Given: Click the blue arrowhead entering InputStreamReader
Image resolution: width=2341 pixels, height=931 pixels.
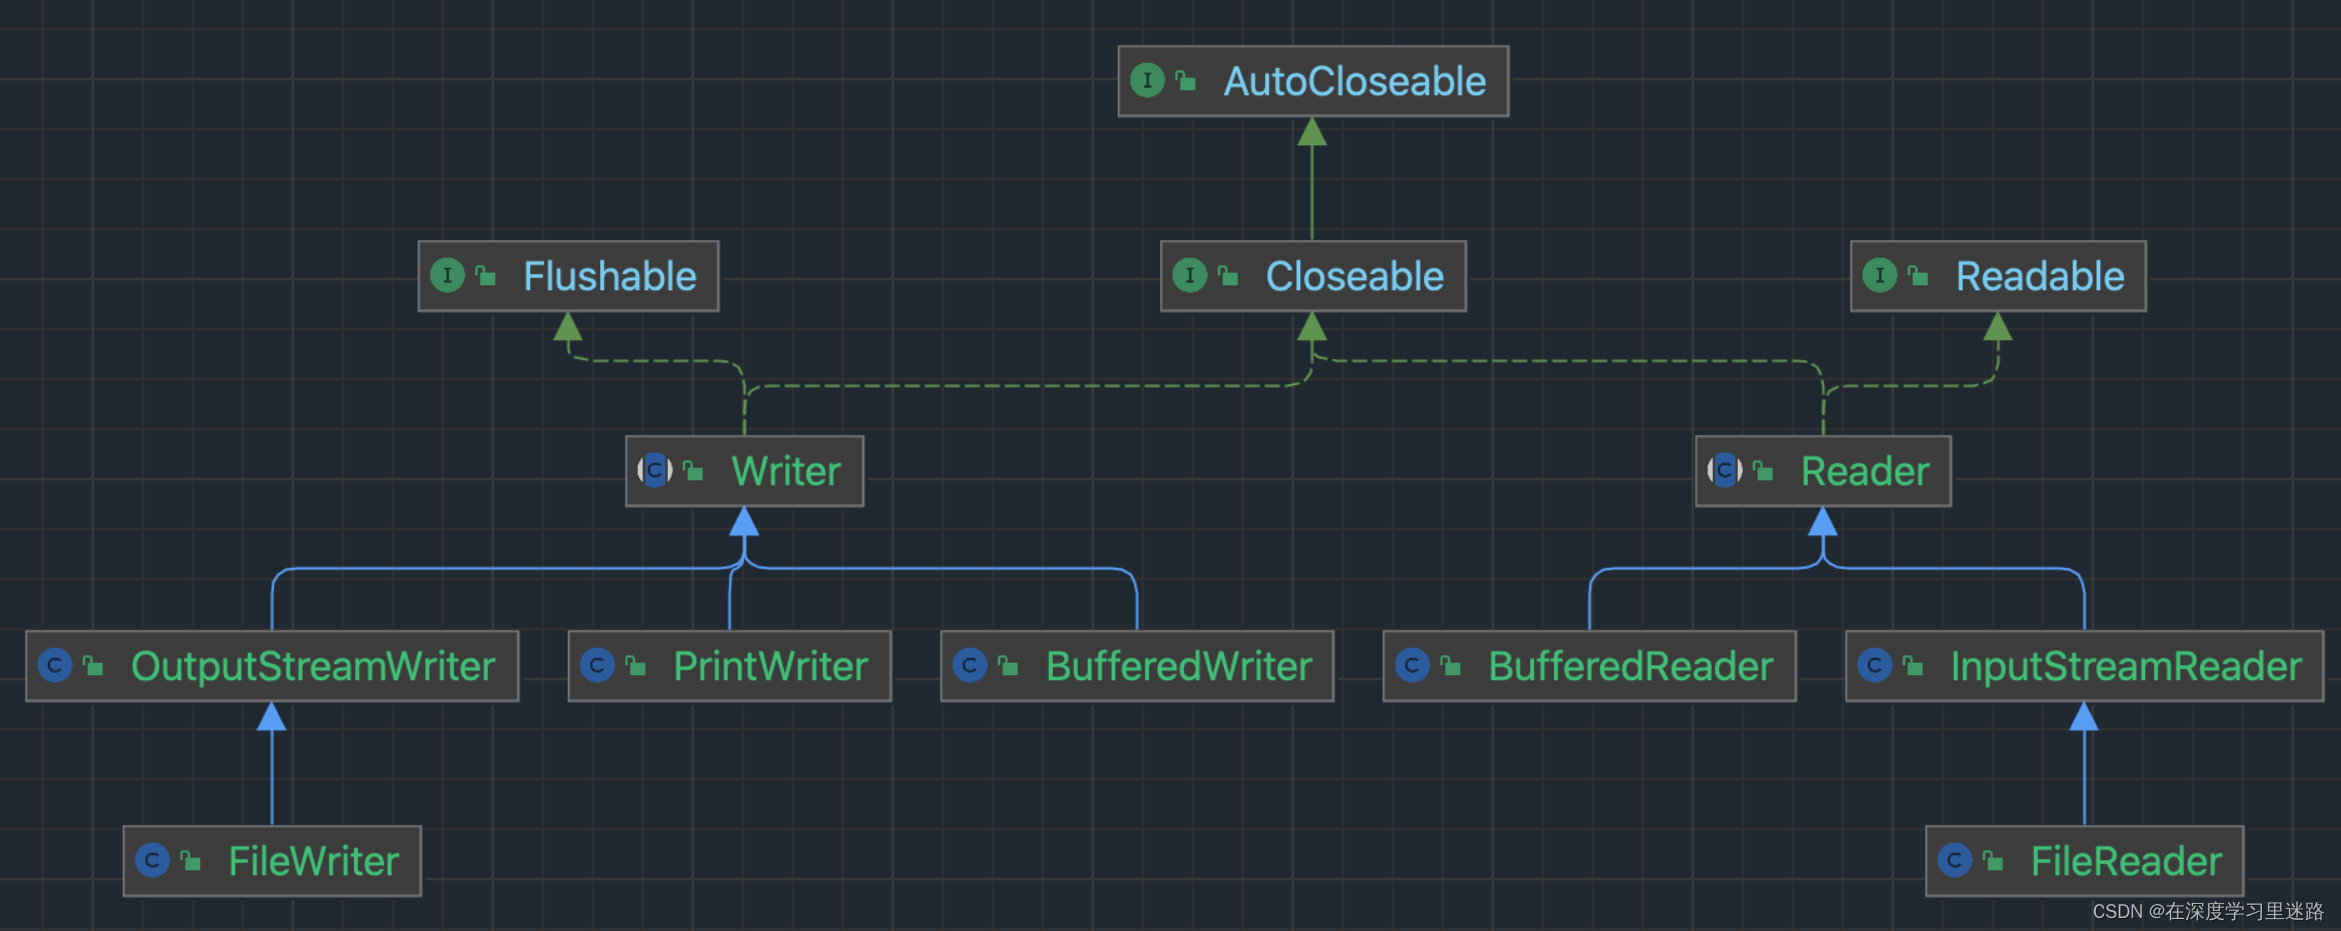Looking at the screenshot, I should click(2084, 717).
